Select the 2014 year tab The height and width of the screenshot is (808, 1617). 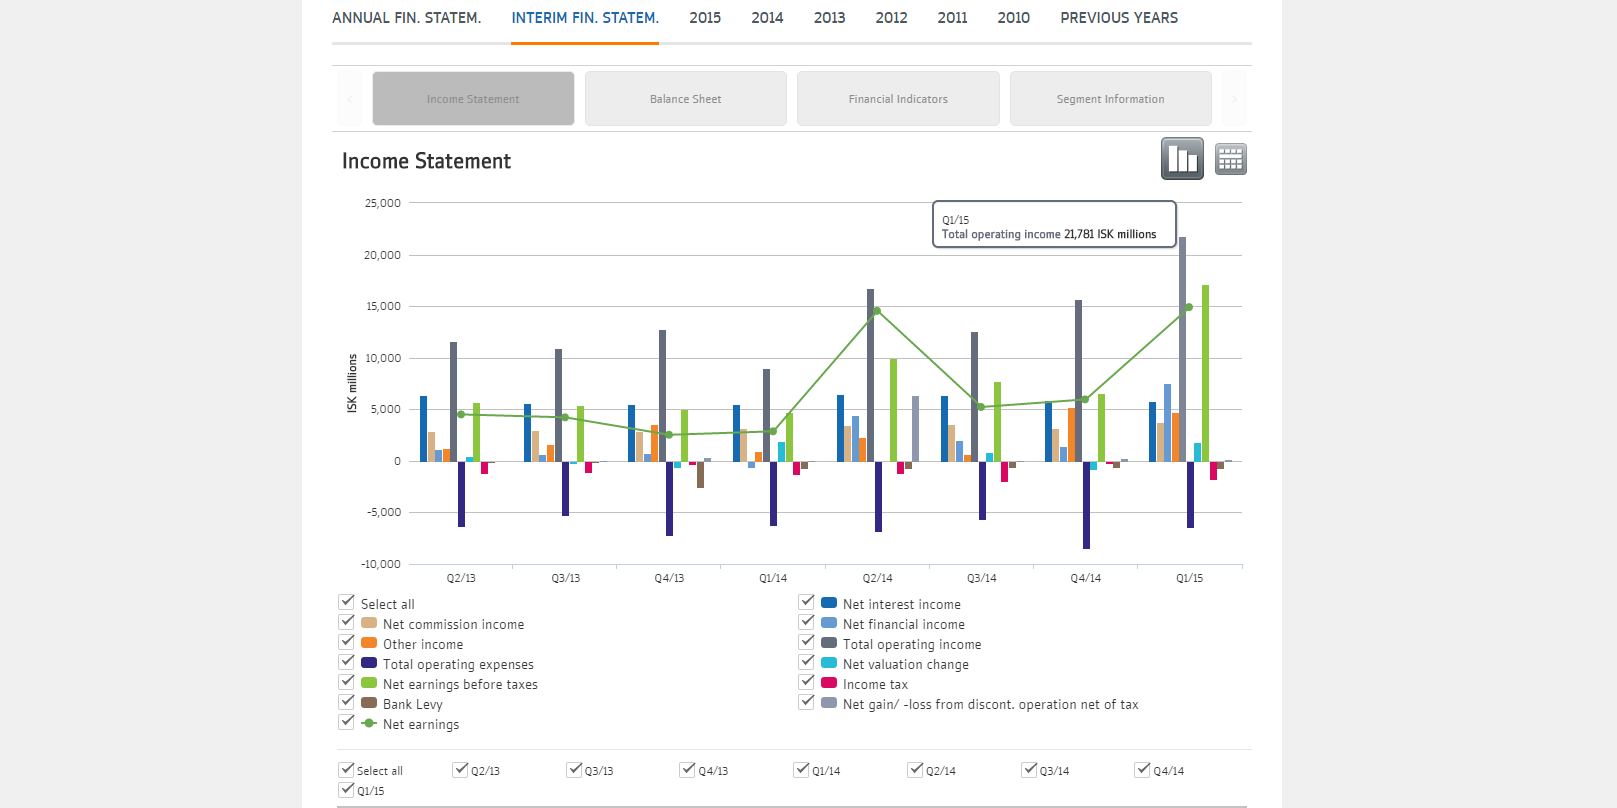tap(767, 18)
